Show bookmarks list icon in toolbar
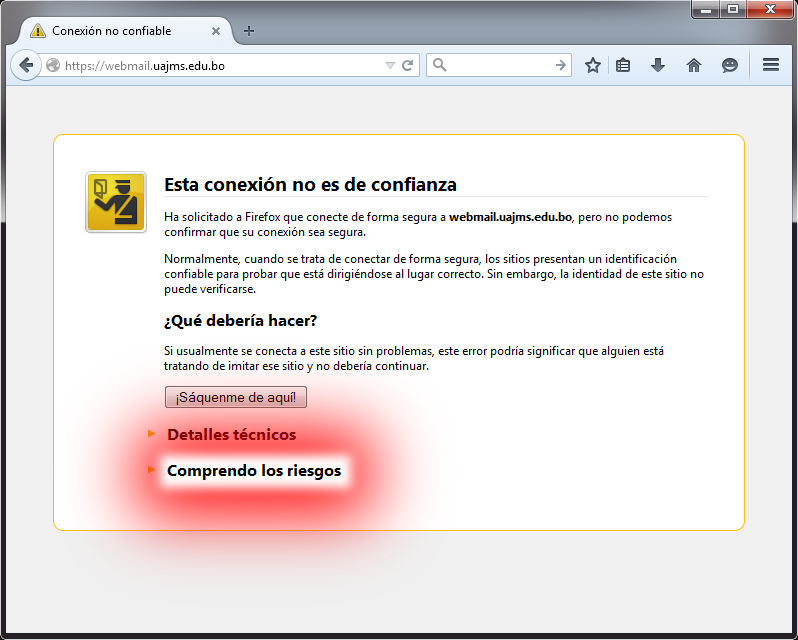 623,65
